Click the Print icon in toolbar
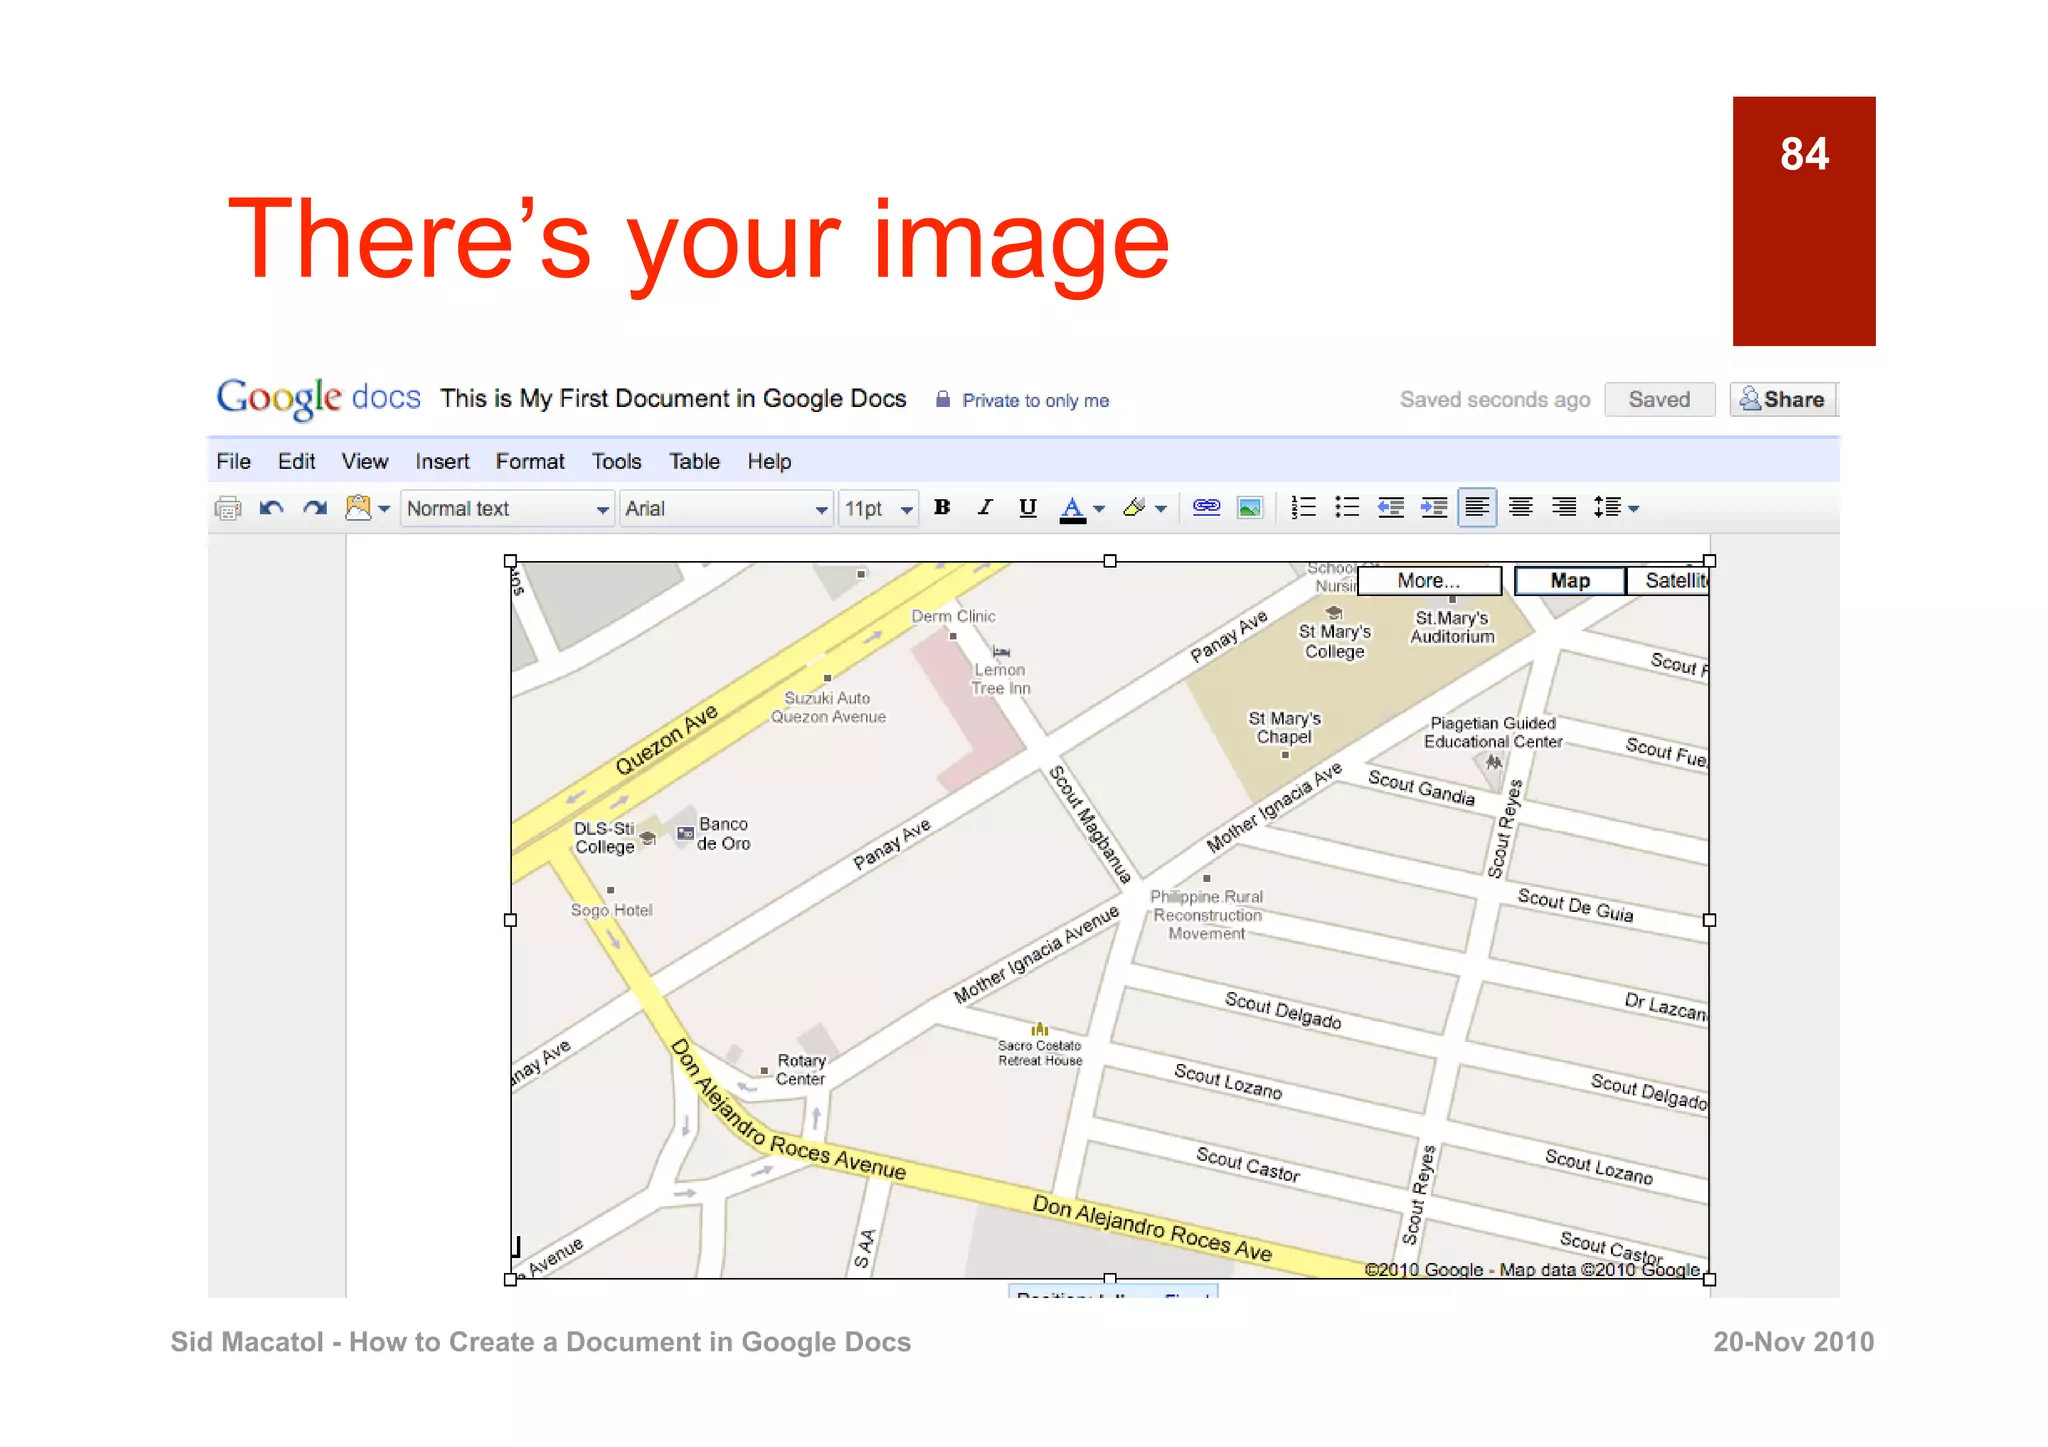The height and width of the screenshot is (1447, 2048). pyautogui.click(x=228, y=509)
